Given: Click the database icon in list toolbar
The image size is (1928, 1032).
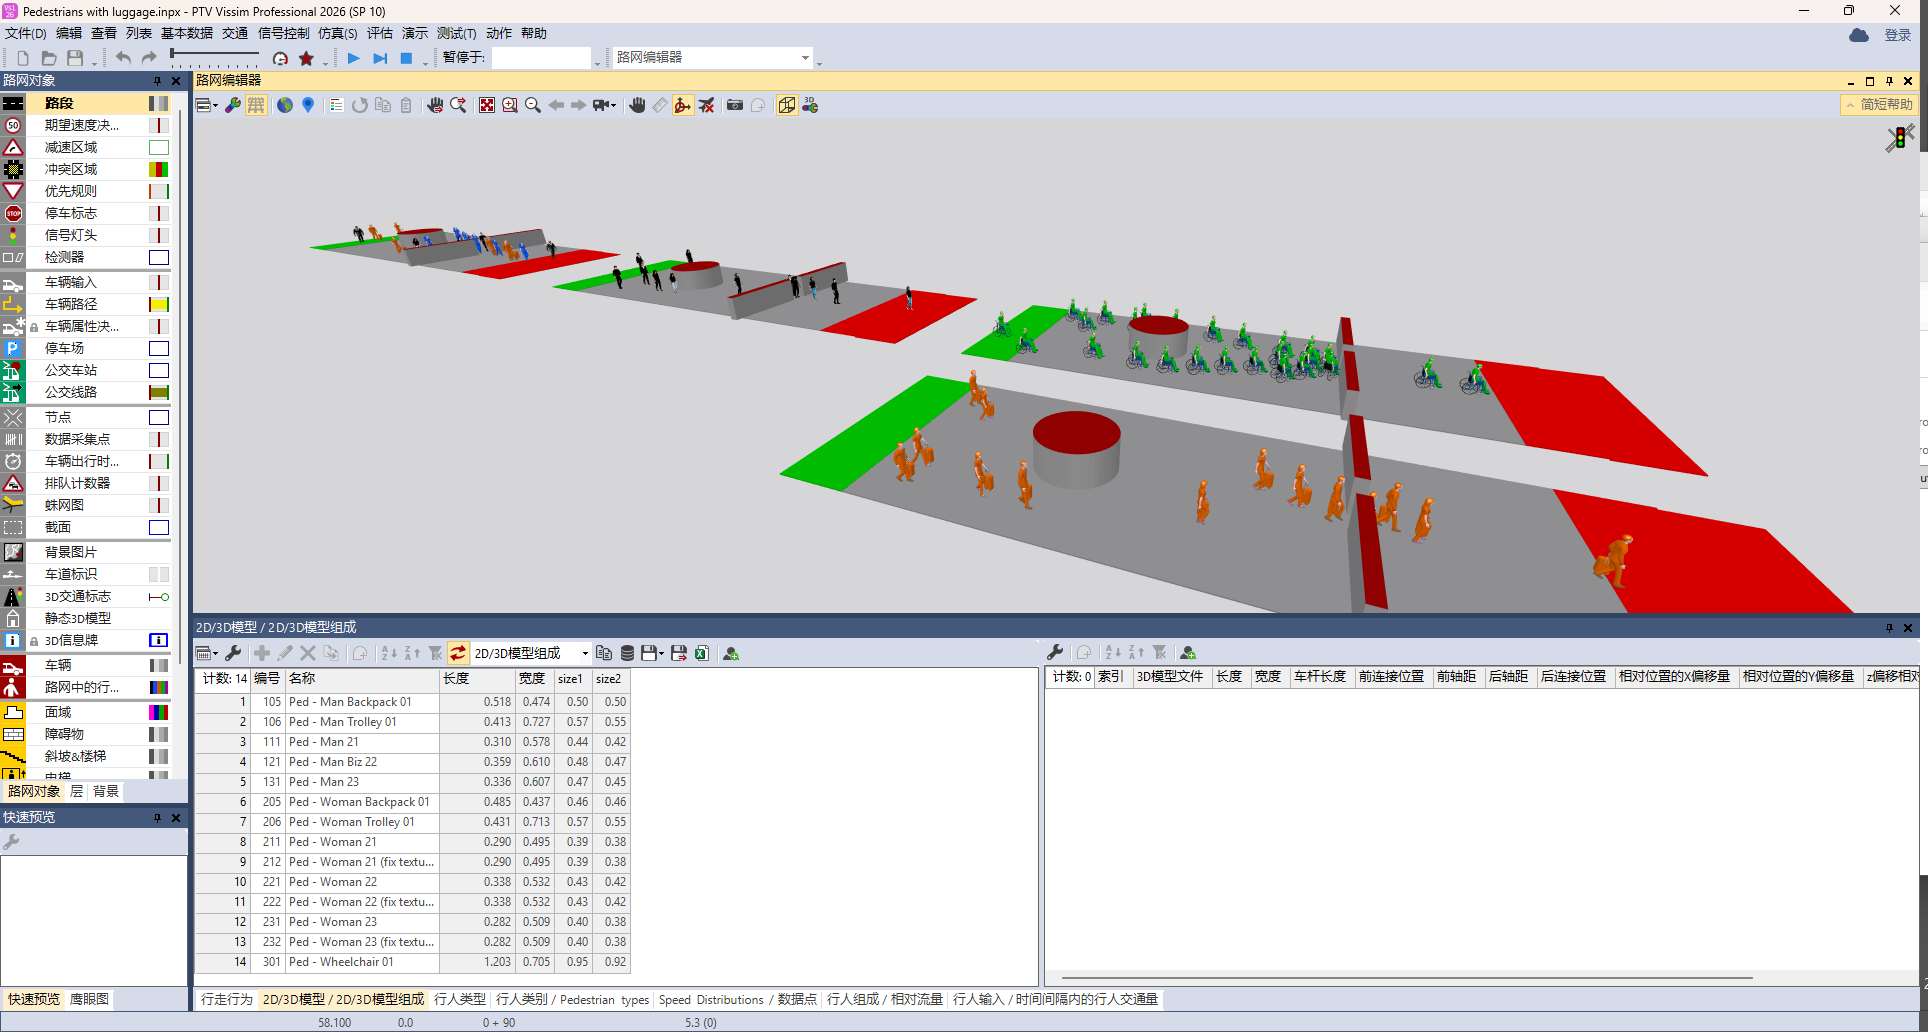Looking at the screenshot, I should tap(627, 653).
